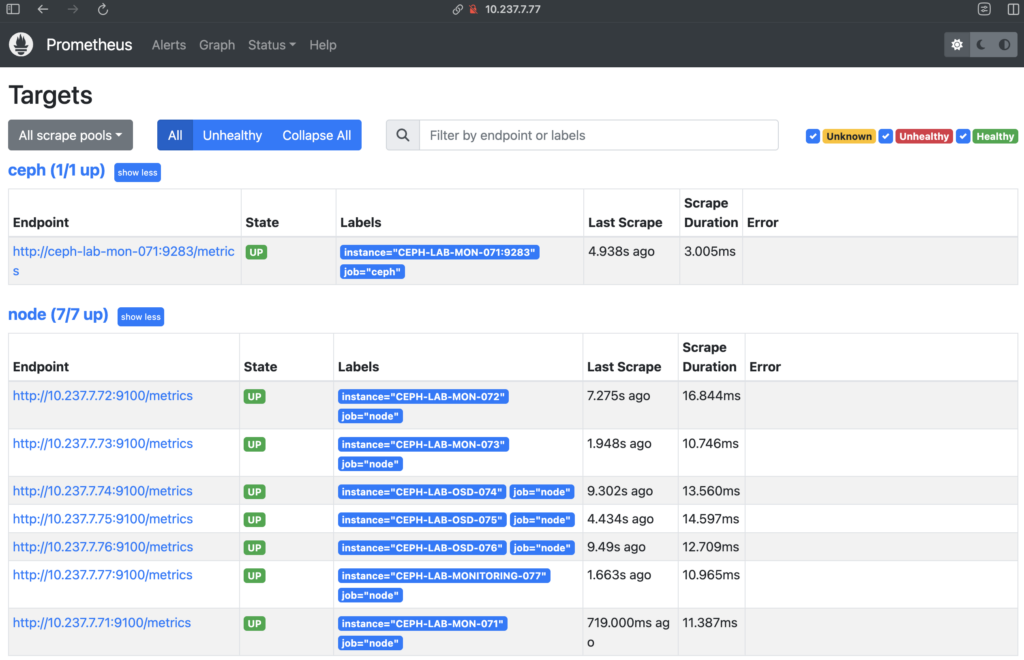
Task: Click the 3.005ms scrape duration
Action: [709, 251]
